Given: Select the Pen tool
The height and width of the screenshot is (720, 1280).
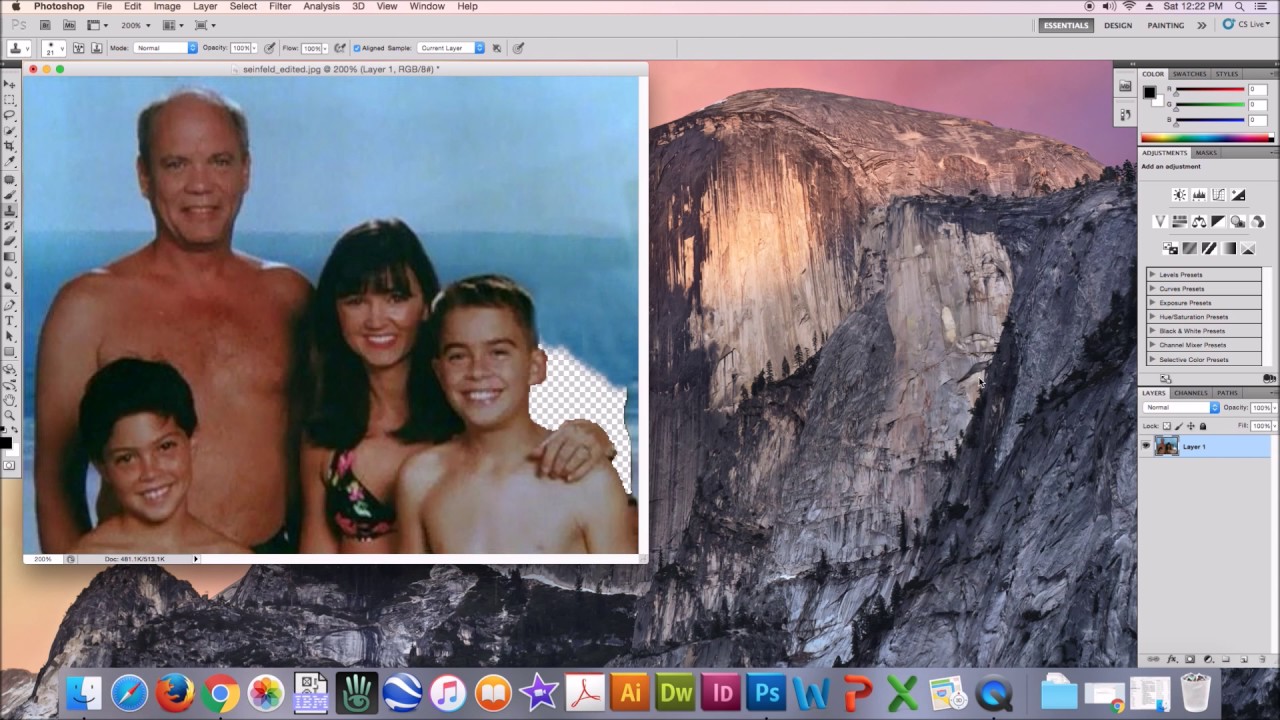Looking at the screenshot, I should [10, 305].
